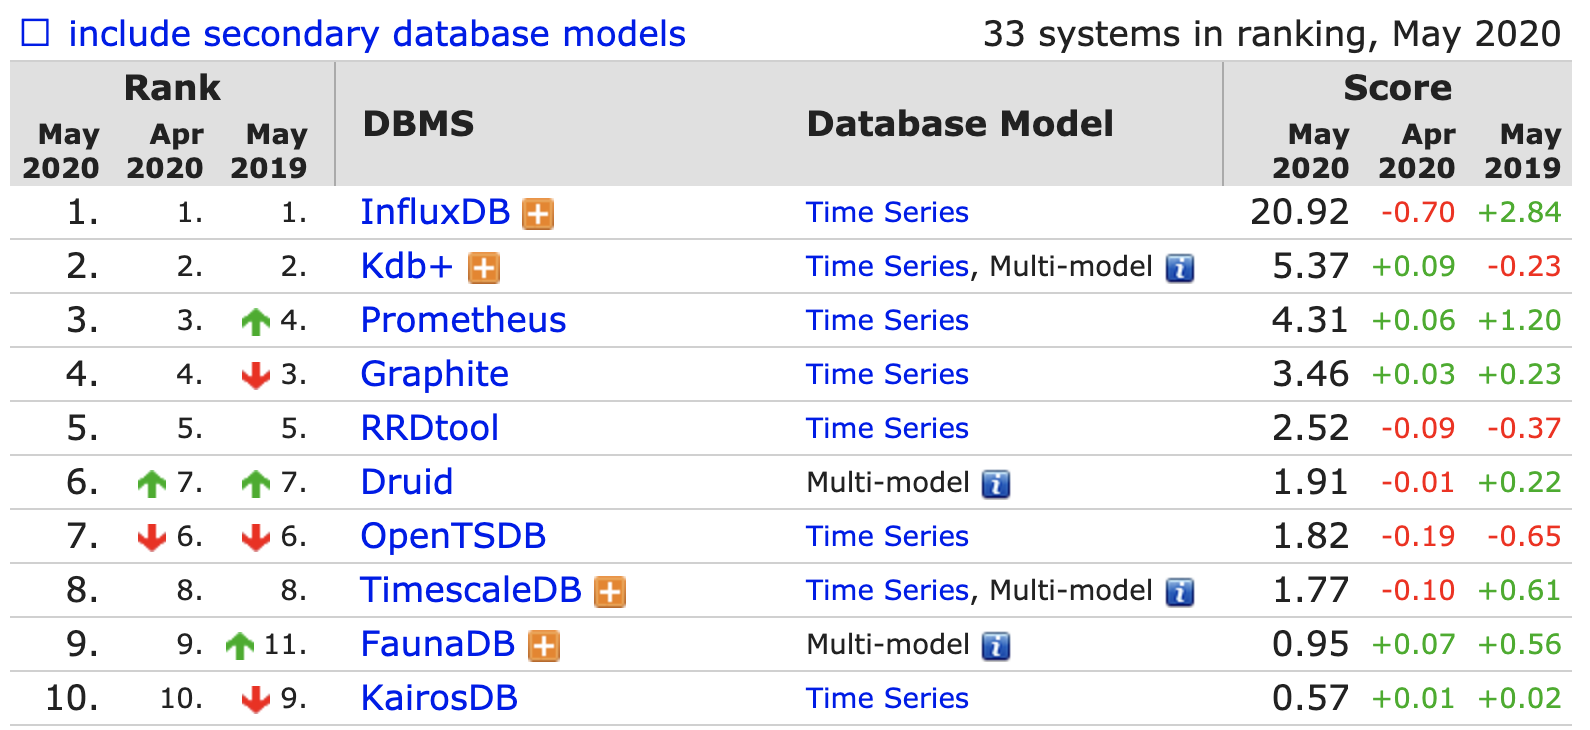Click the orange plus icon beside InfluxDB
Viewport: 1590px width, 730px height.
tap(538, 214)
